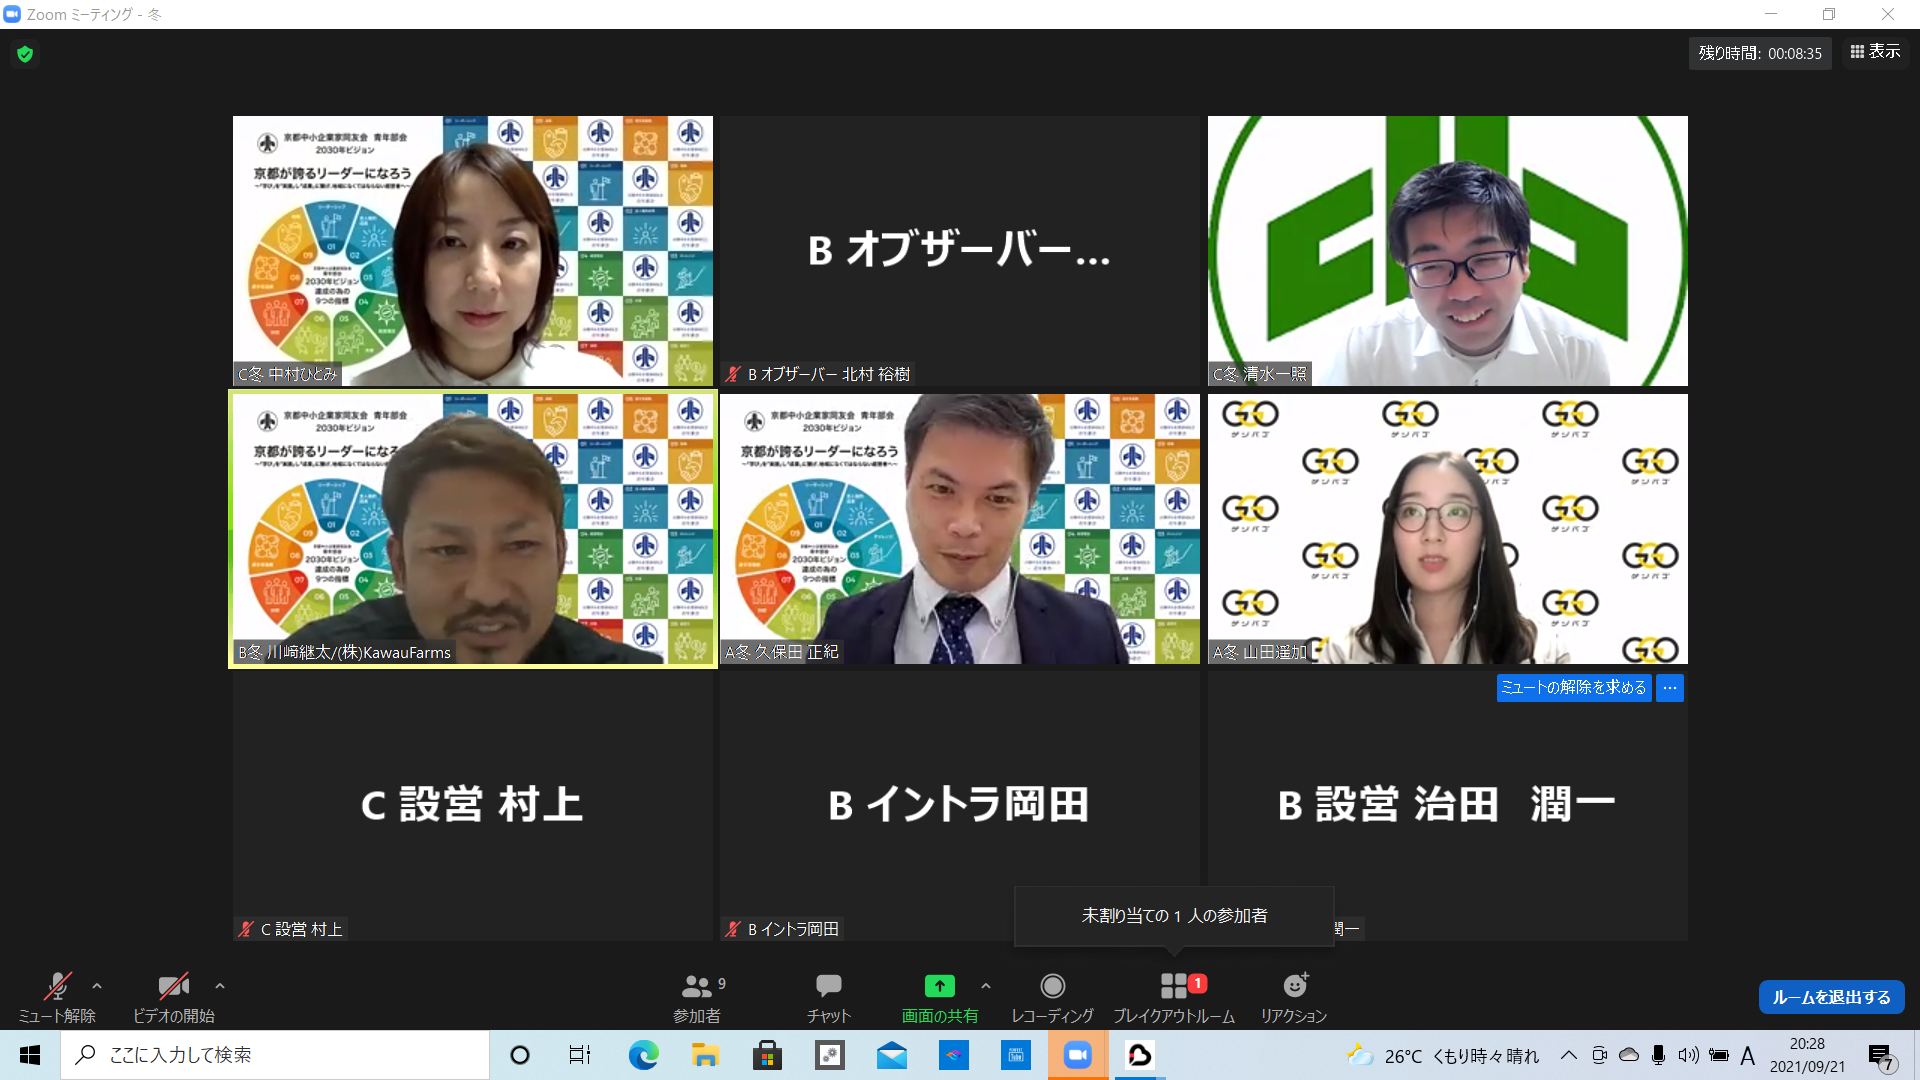Select 川崎継太 KawauFarms video tile
Screen dimensions: 1920x1080
473,529
